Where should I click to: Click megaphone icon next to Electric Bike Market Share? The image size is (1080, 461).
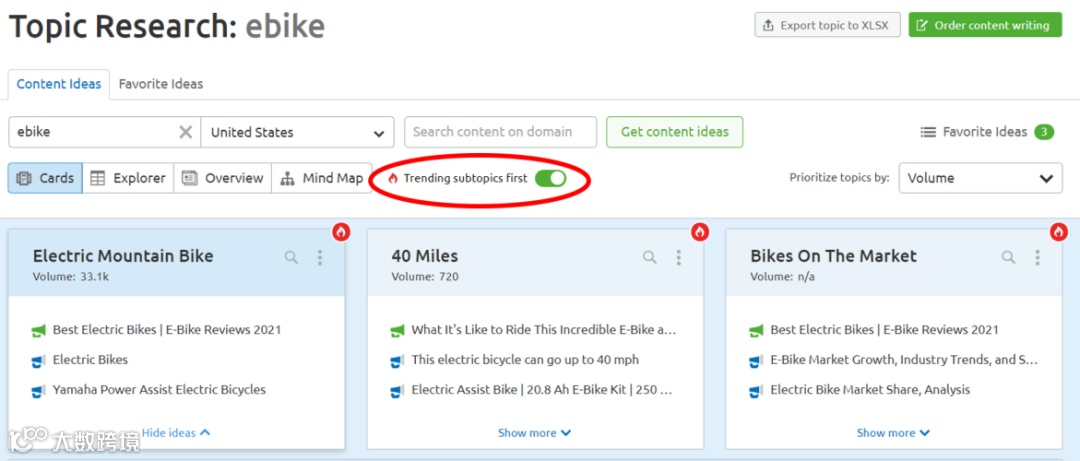click(x=756, y=391)
